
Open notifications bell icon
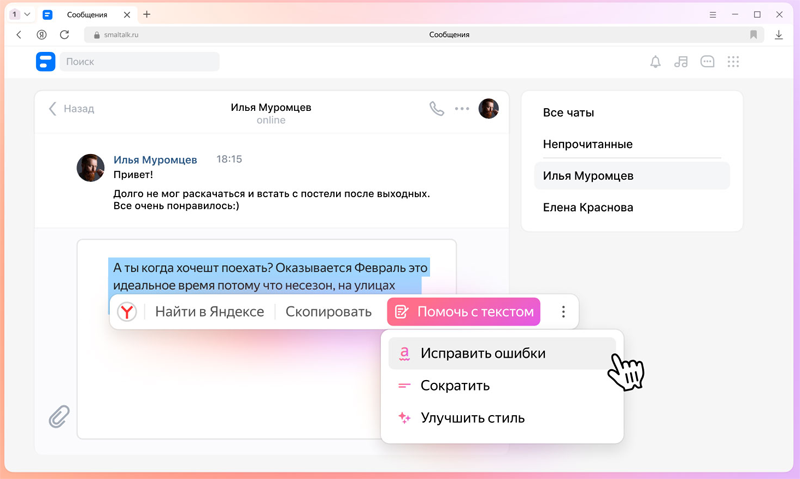pyautogui.click(x=655, y=62)
